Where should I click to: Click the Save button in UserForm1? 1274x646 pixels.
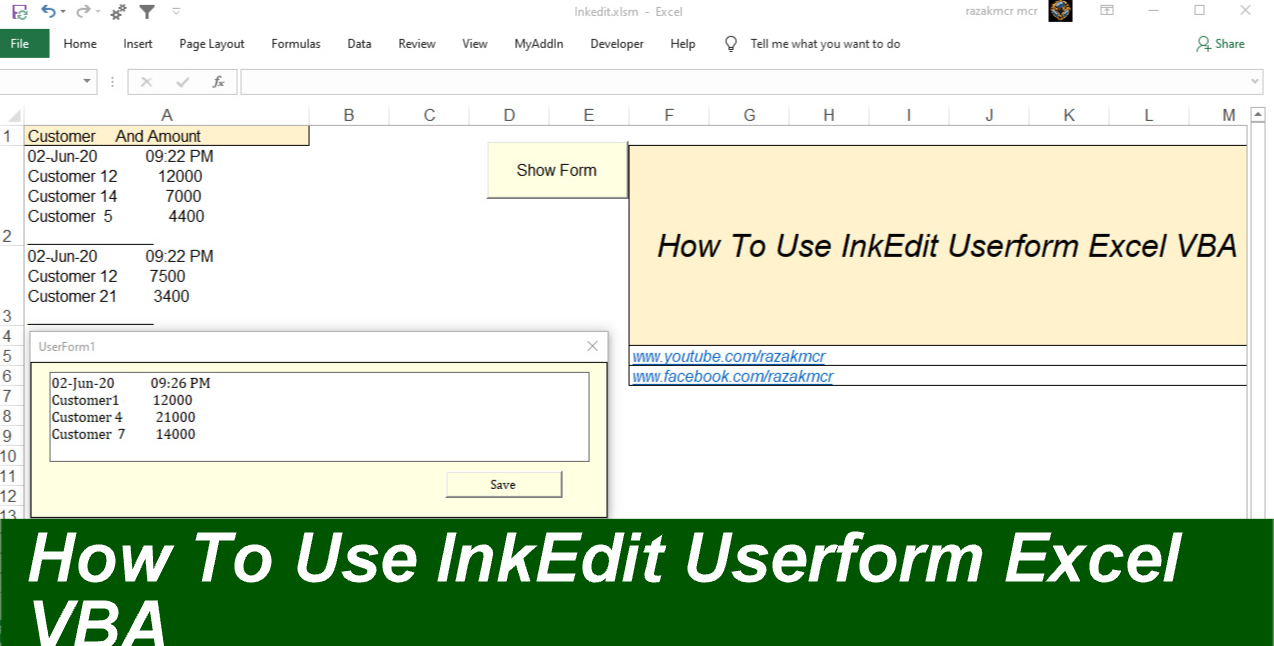[504, 485]
